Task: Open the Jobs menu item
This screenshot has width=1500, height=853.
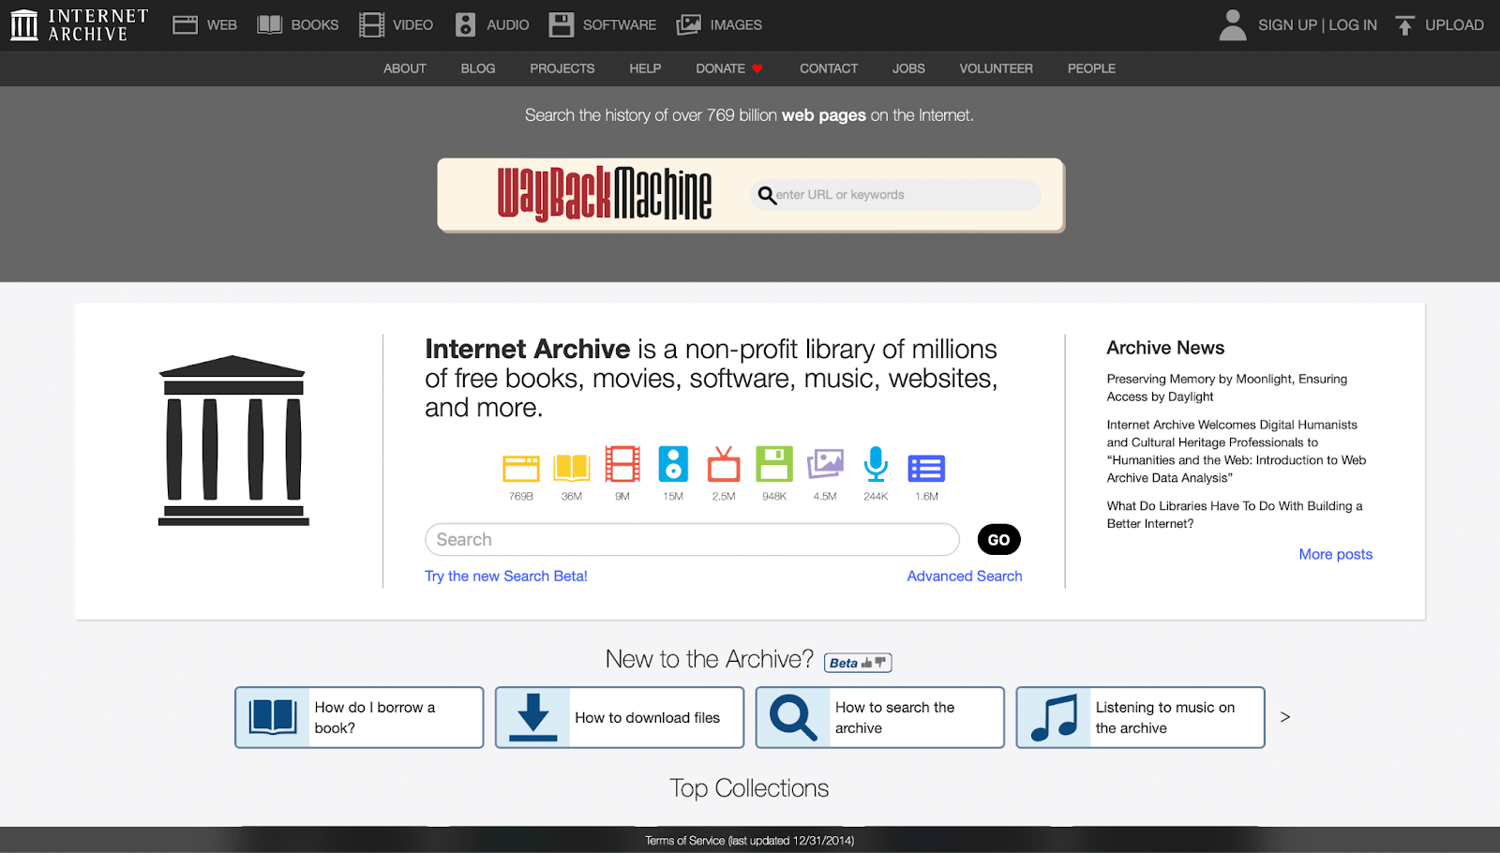Action: point(909,69)
